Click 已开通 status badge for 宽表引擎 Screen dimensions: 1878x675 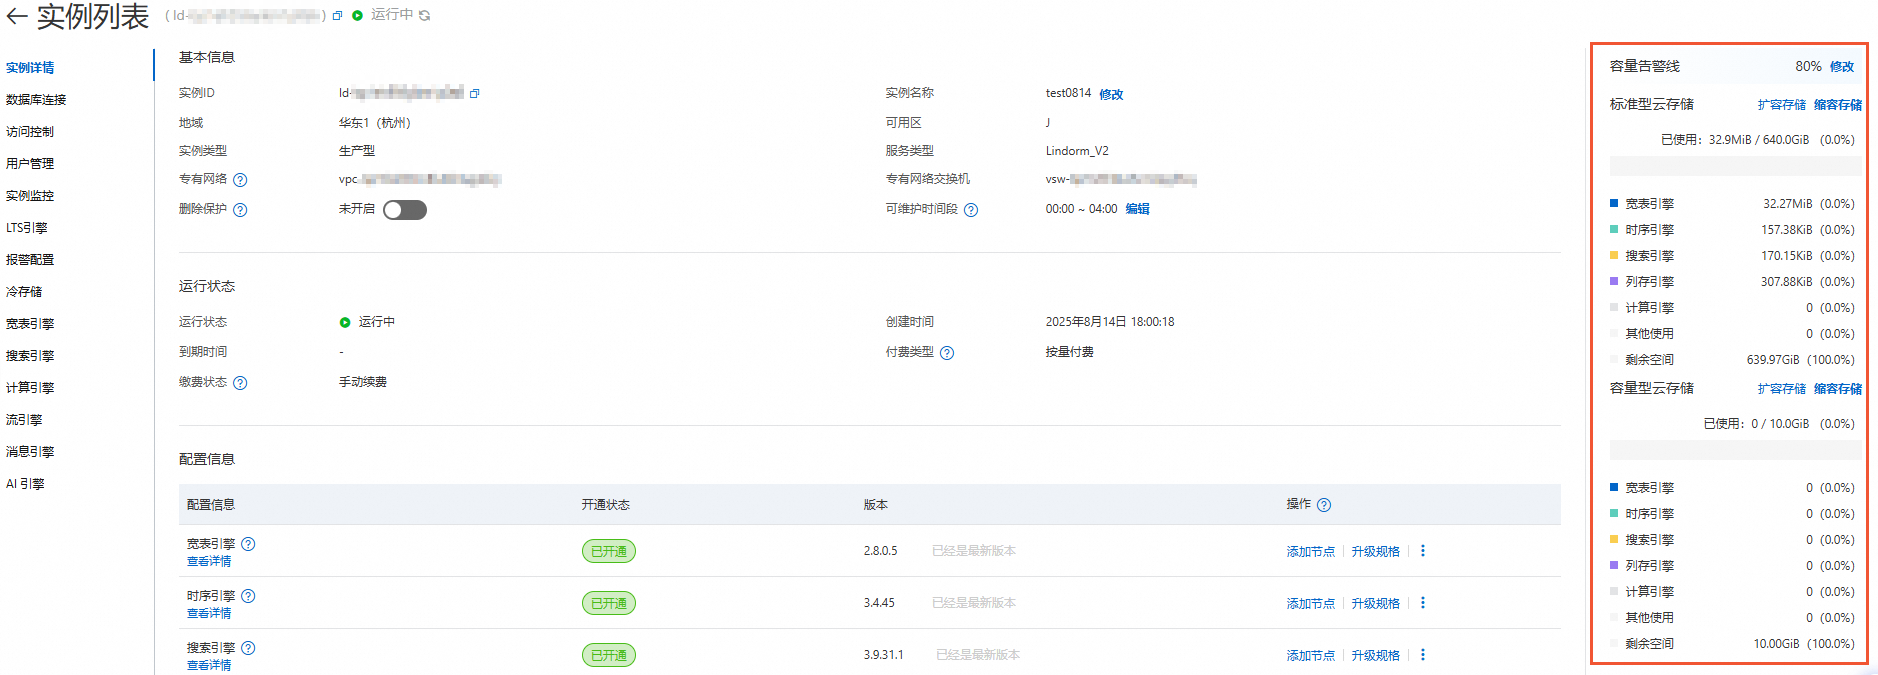[x=609, y=551]
